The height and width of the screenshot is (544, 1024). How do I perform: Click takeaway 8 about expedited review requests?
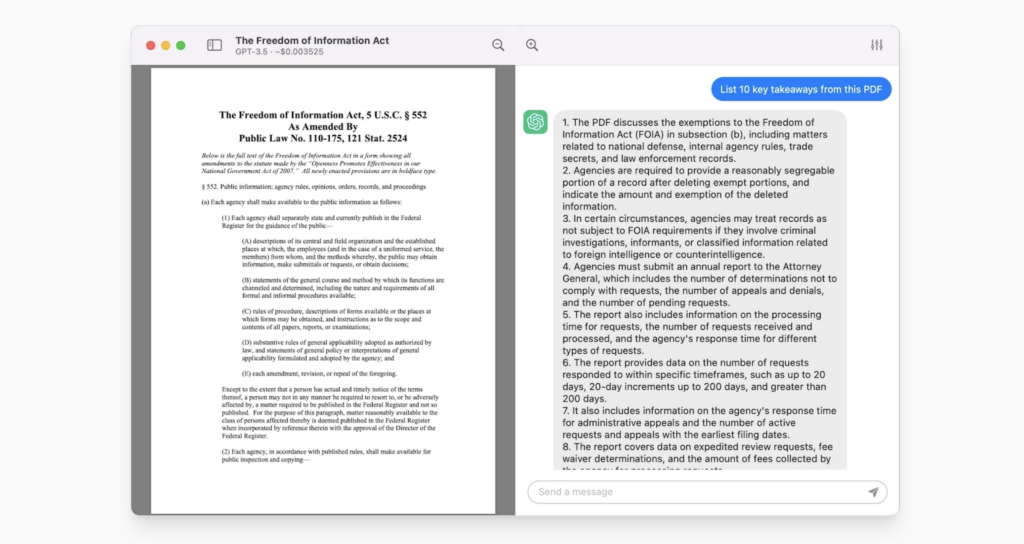pyautogui.click(x=697, y=457)
